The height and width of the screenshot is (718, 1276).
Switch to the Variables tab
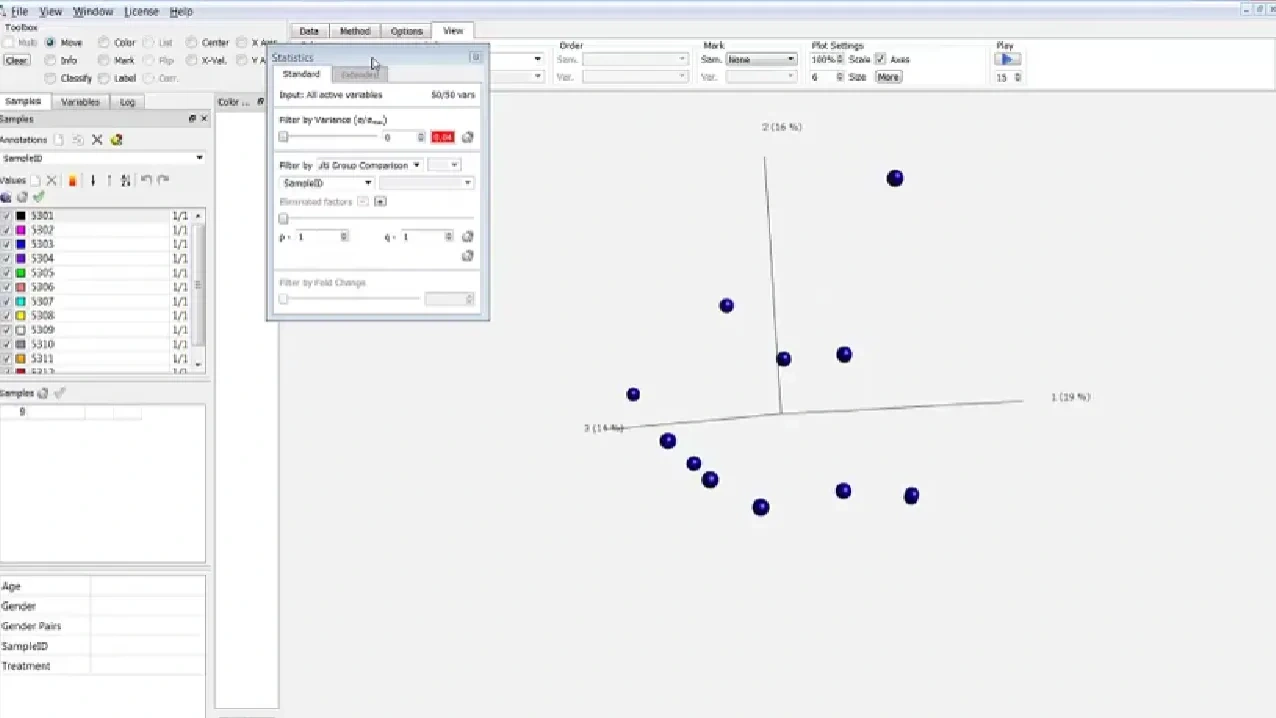pyautogui.click(x=80, y=102)
